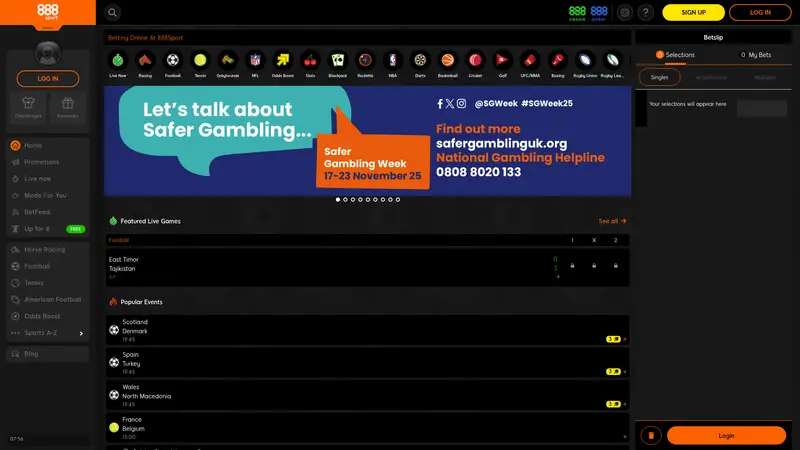Click the sidebar LOG IN button
The image size is (800, 450).
pos(48,79)
